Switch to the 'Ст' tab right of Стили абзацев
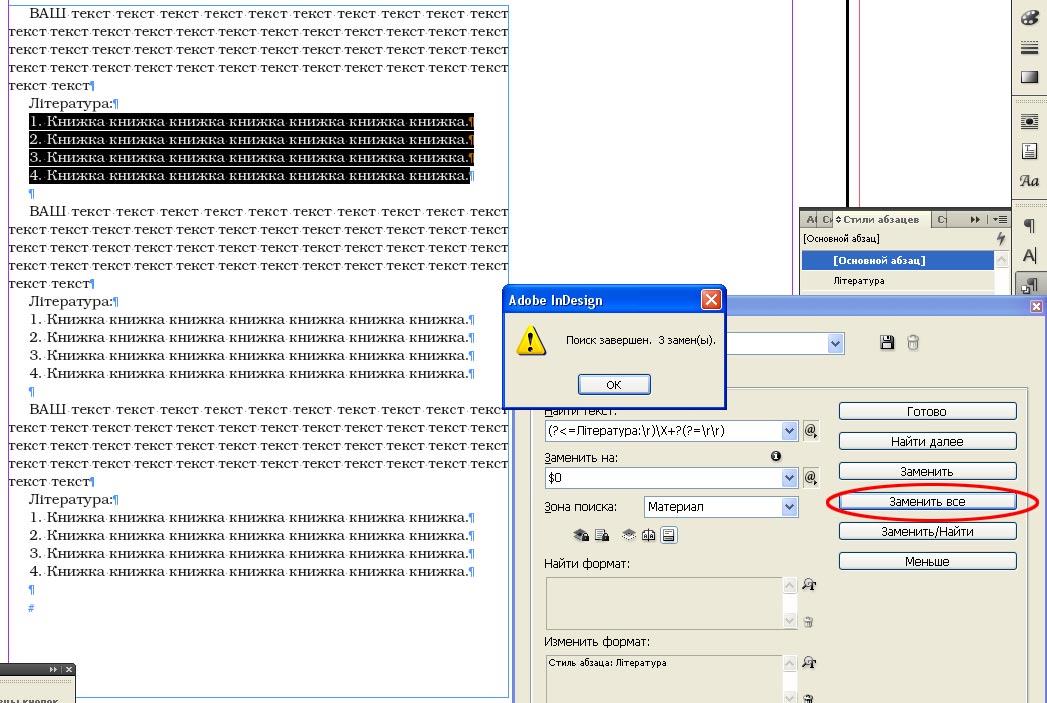The height and width of the screenshot is (703, 1047). pyautogui.click(x=941, y=219)
